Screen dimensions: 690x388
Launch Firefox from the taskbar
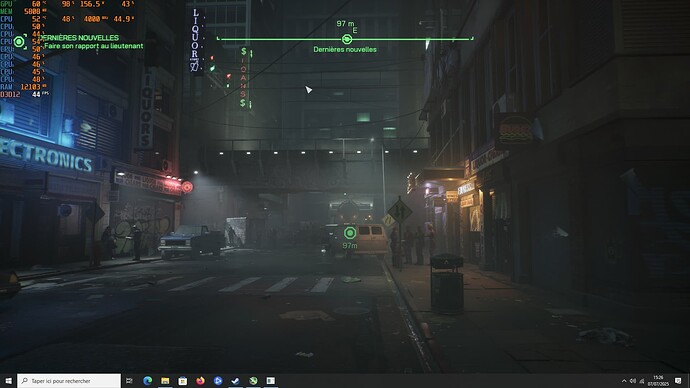[x=200, y=381]
